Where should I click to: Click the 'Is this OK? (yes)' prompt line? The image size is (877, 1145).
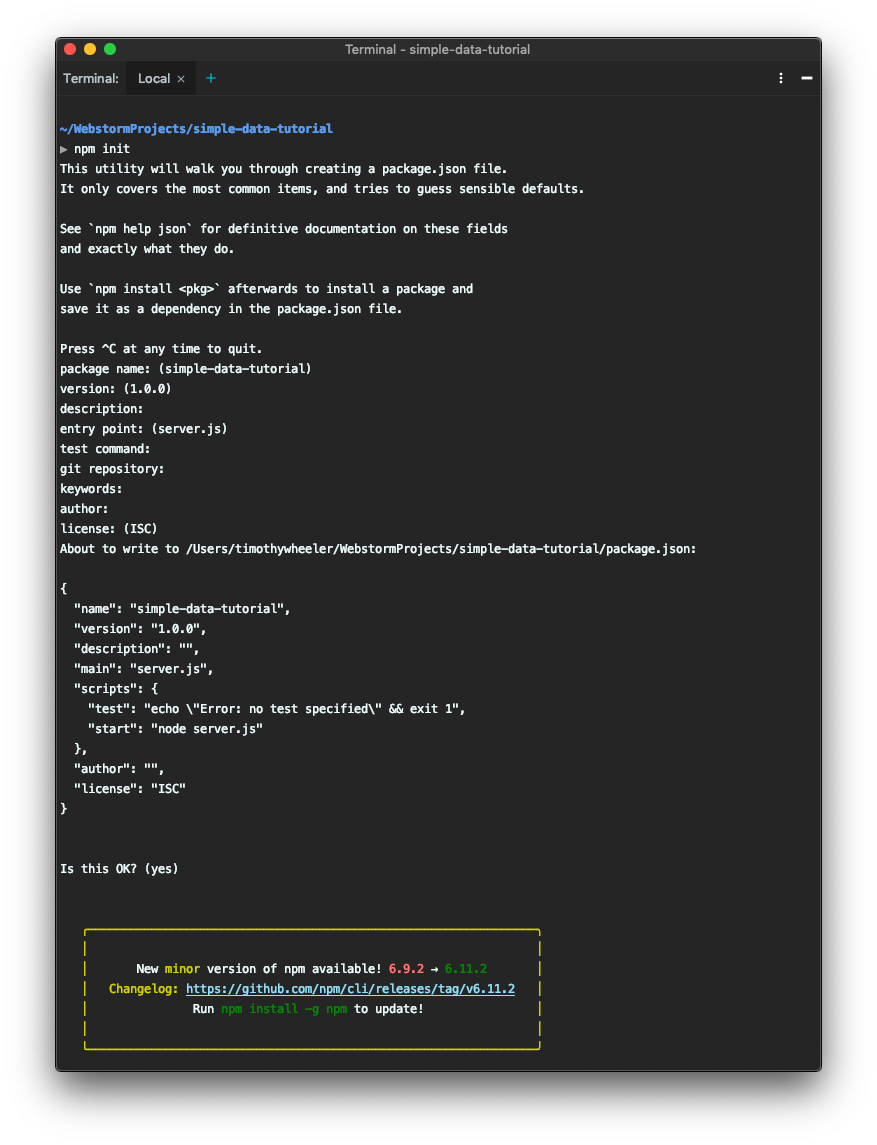click(x=119, y=868)
